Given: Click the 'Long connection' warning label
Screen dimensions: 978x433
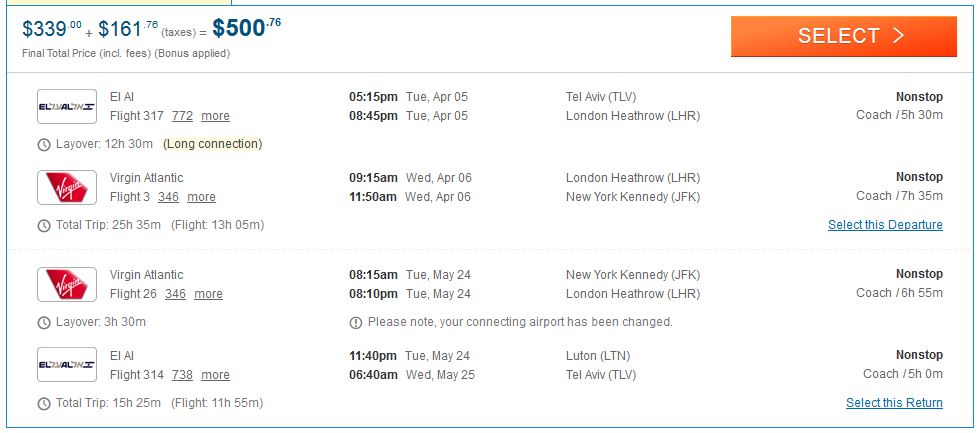Looking at the screenshot, I should (212, 144).
